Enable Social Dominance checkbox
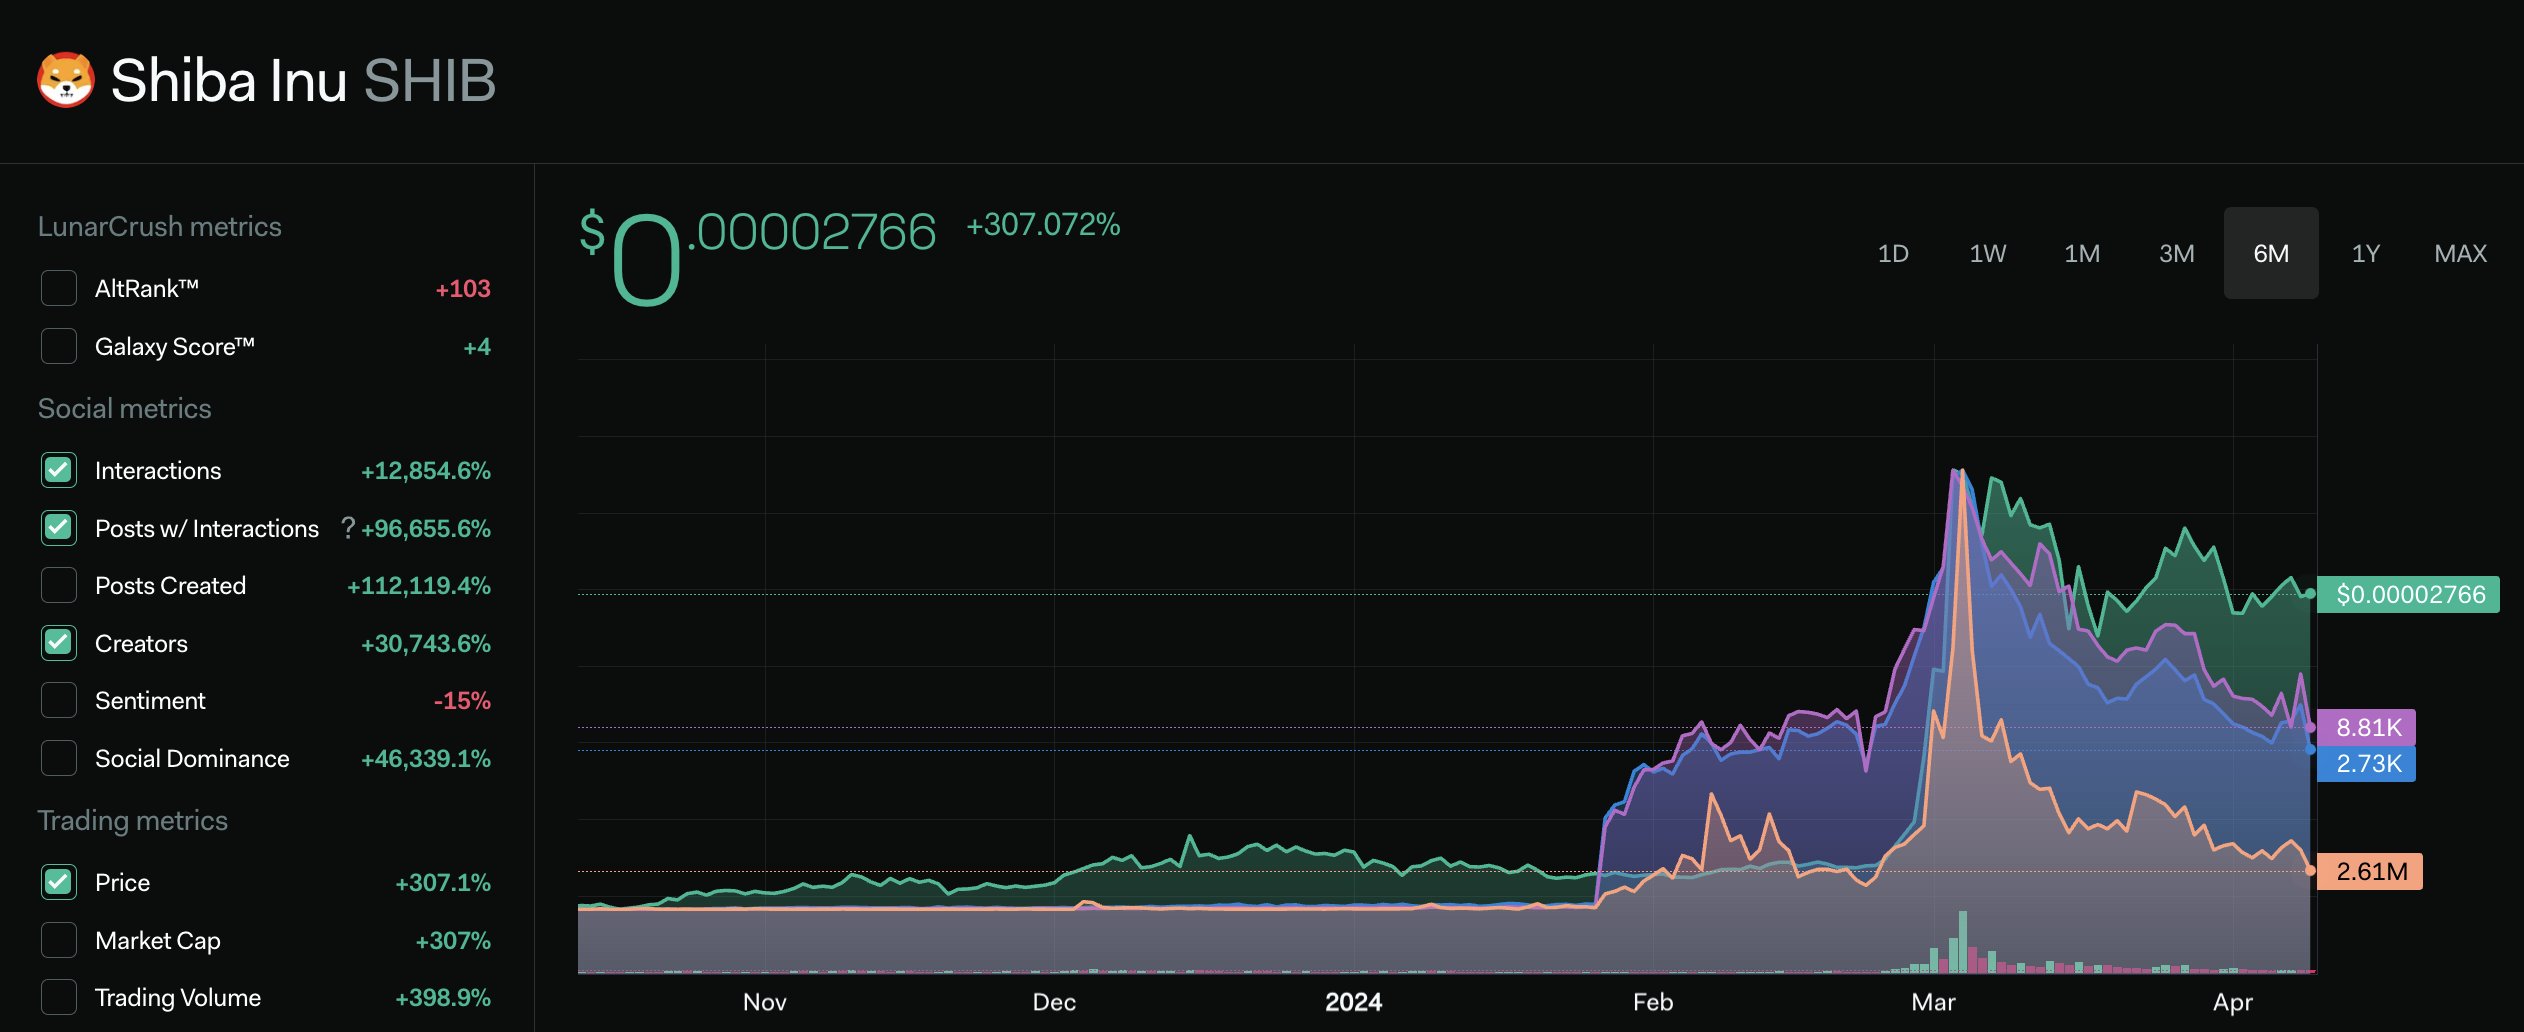 pyautogui.click(x=59, y=758)
